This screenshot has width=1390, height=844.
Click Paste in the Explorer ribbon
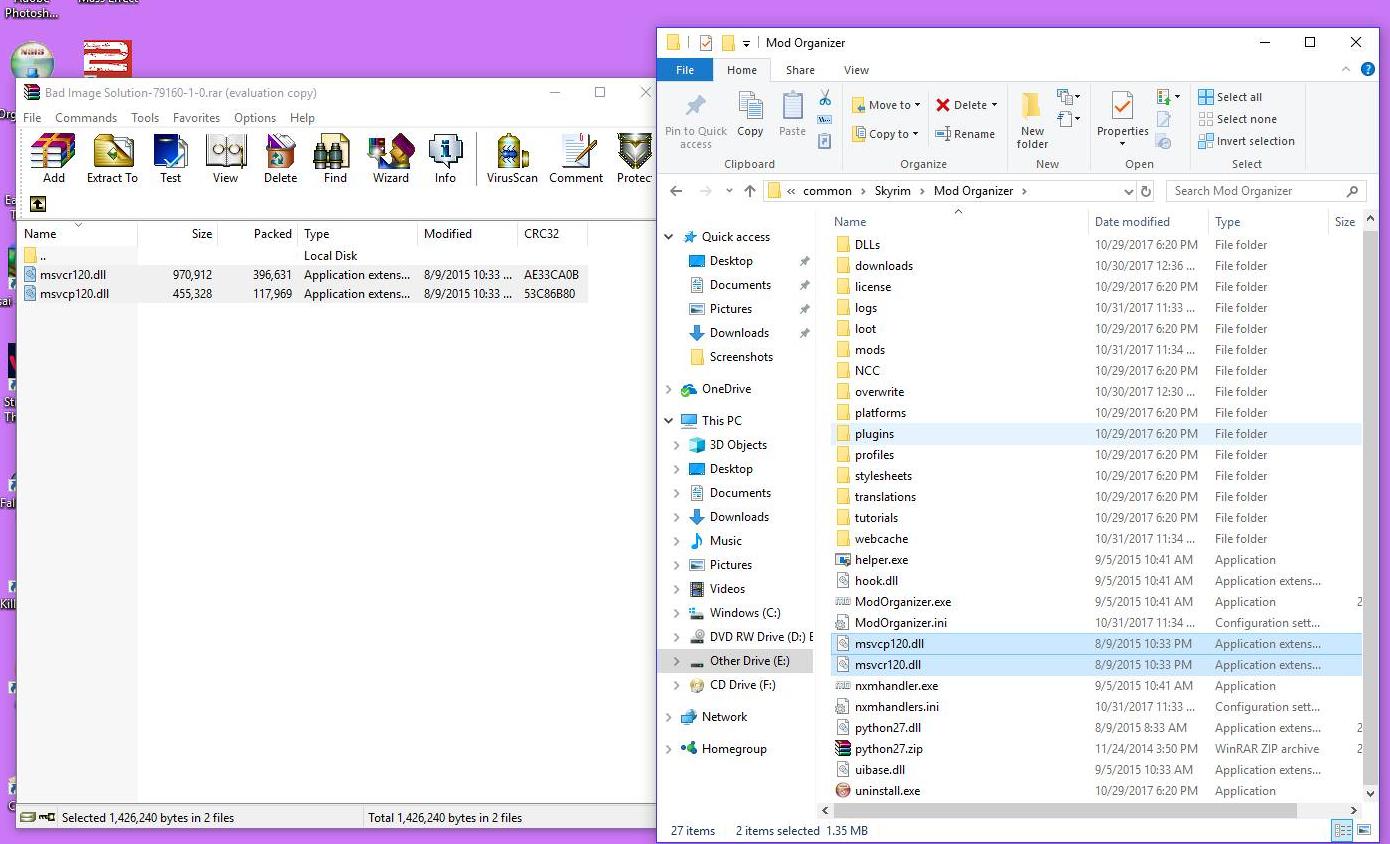(x=792, y=114)
